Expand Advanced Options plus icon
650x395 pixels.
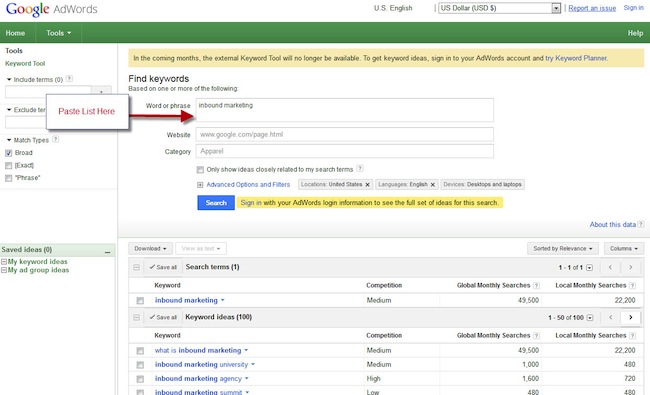click(200, 185)
